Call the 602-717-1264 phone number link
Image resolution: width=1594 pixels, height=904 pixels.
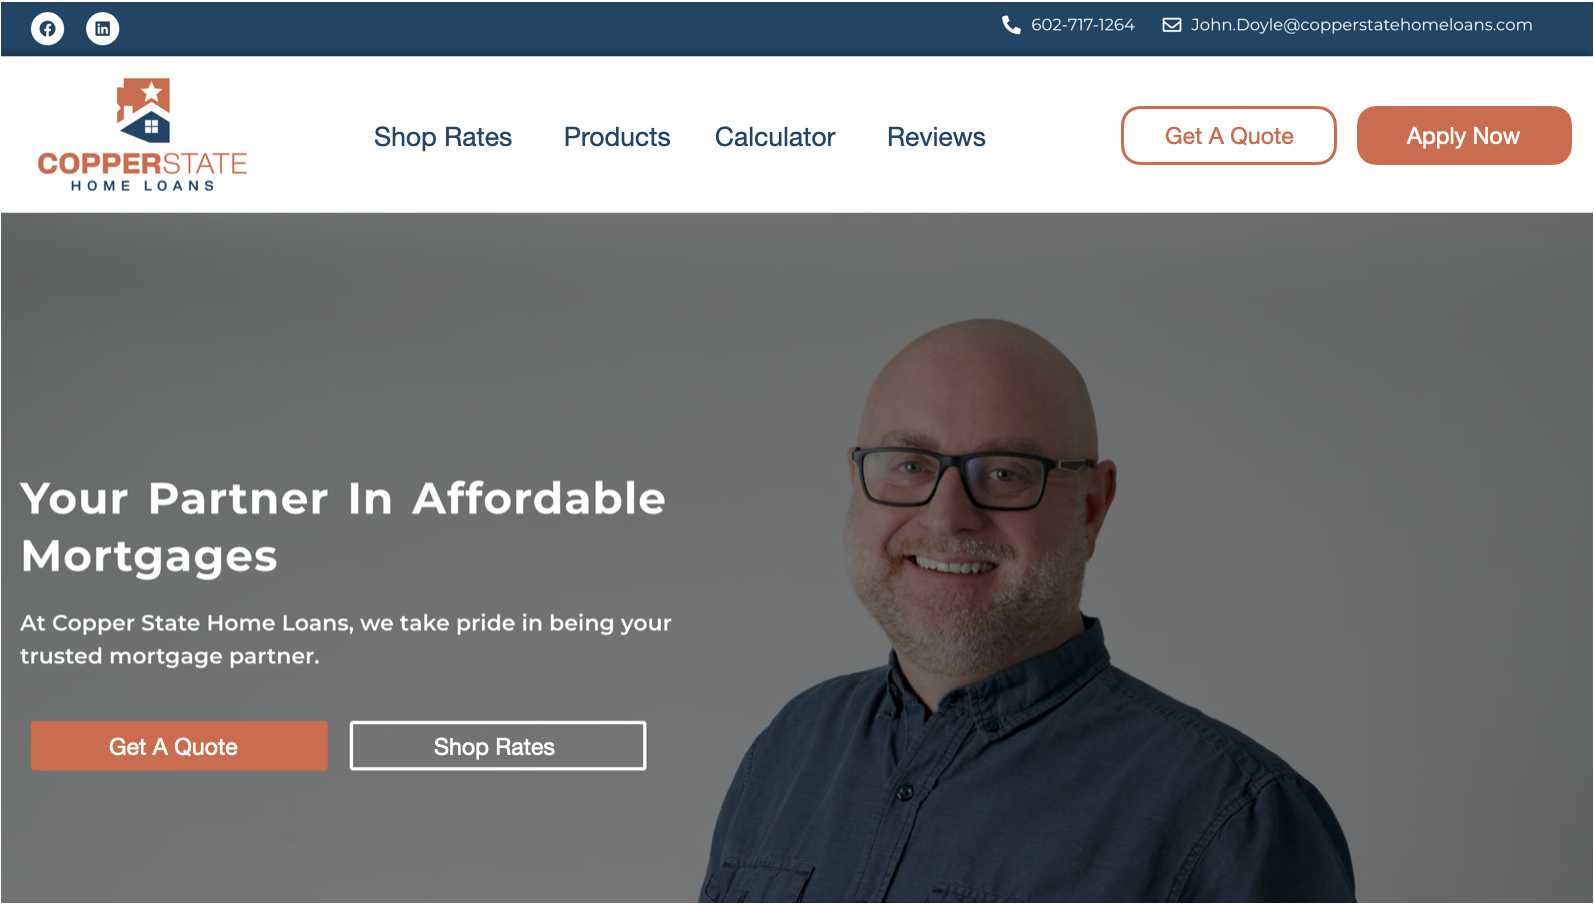(x=1083, y=25)
